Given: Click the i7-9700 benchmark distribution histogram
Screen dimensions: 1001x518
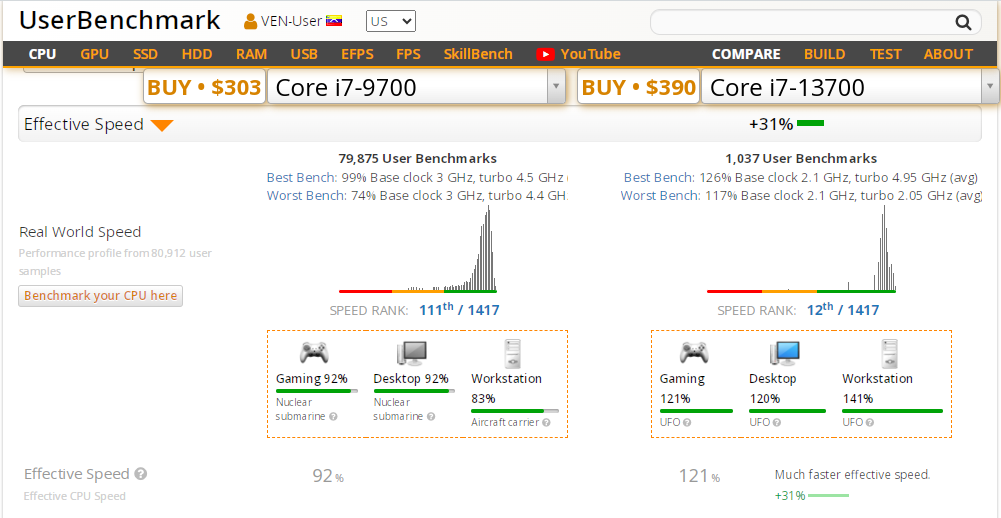Looking at the screenshot, I should (418, 249).
